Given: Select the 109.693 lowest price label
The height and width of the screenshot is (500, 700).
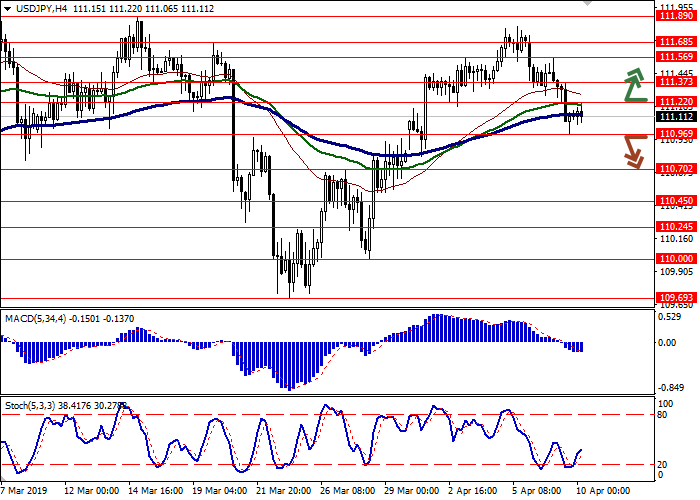Looking at the screenshot, I should [x=675, y=298].
